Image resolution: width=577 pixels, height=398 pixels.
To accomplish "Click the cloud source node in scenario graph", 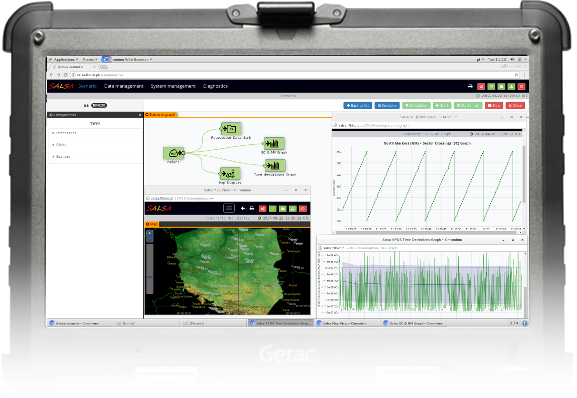I will (x=173, y=153).
